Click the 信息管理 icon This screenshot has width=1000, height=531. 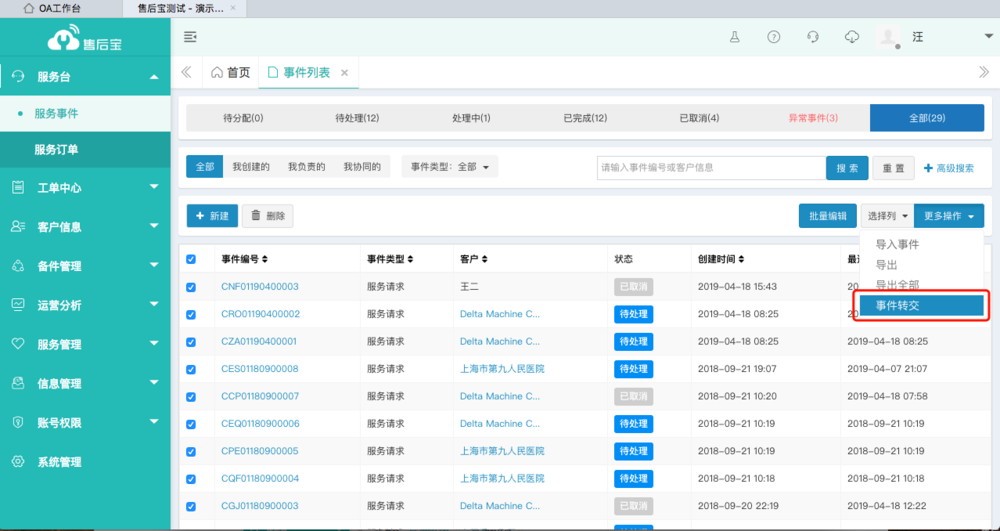[18, 383]
